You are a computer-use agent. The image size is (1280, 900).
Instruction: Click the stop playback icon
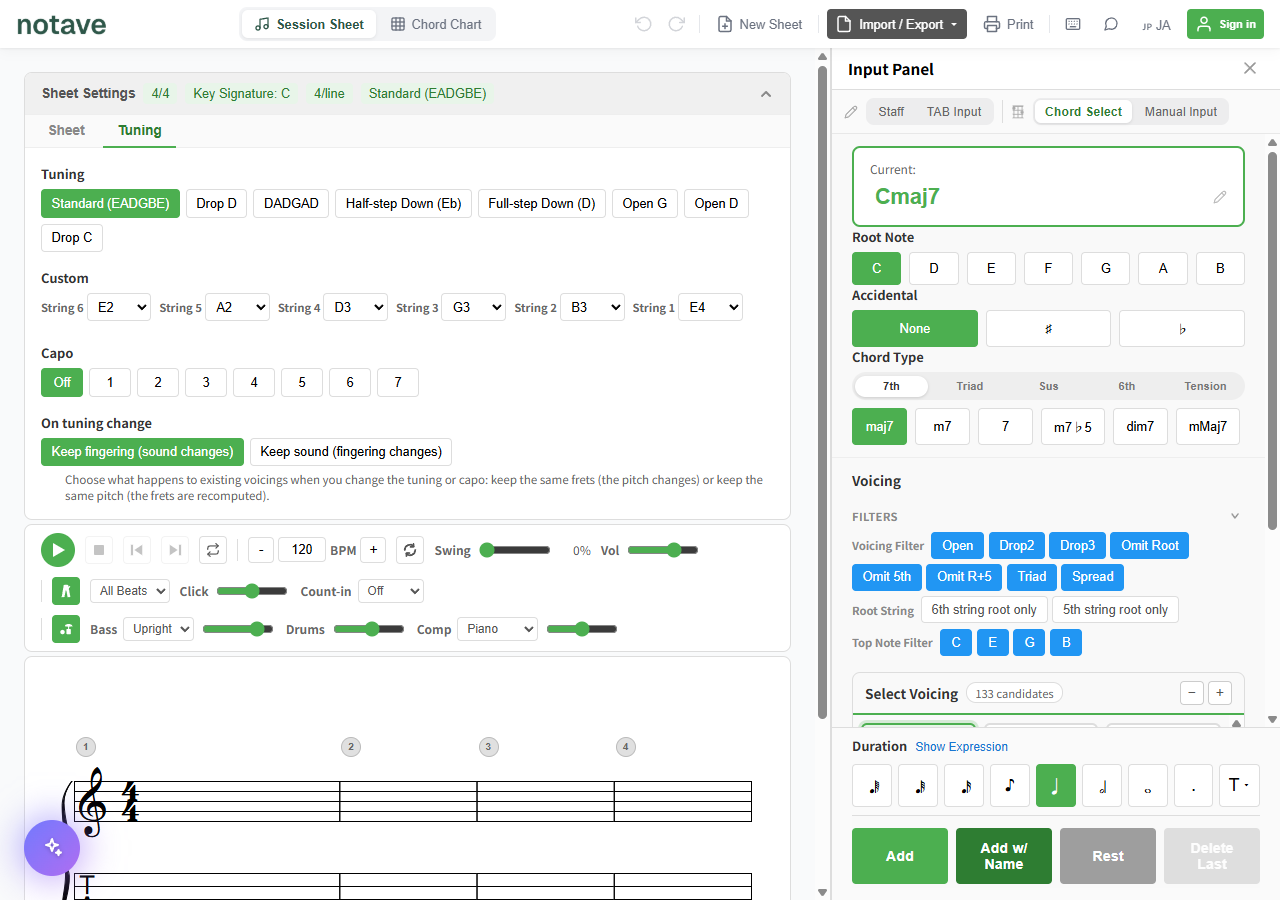coord(99,550)
